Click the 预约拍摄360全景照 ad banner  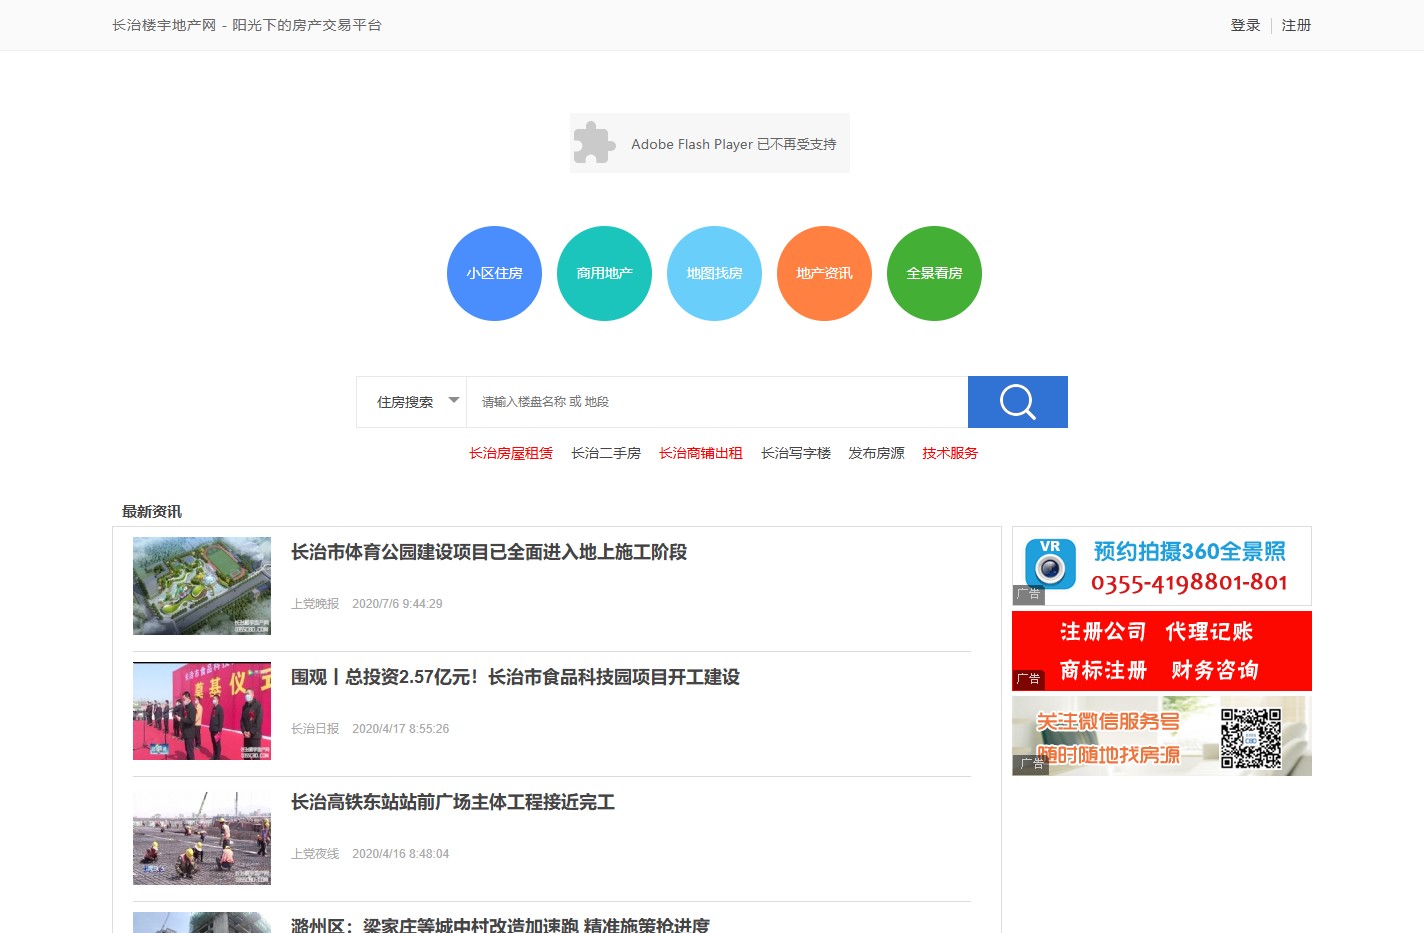coord(1162,566)
